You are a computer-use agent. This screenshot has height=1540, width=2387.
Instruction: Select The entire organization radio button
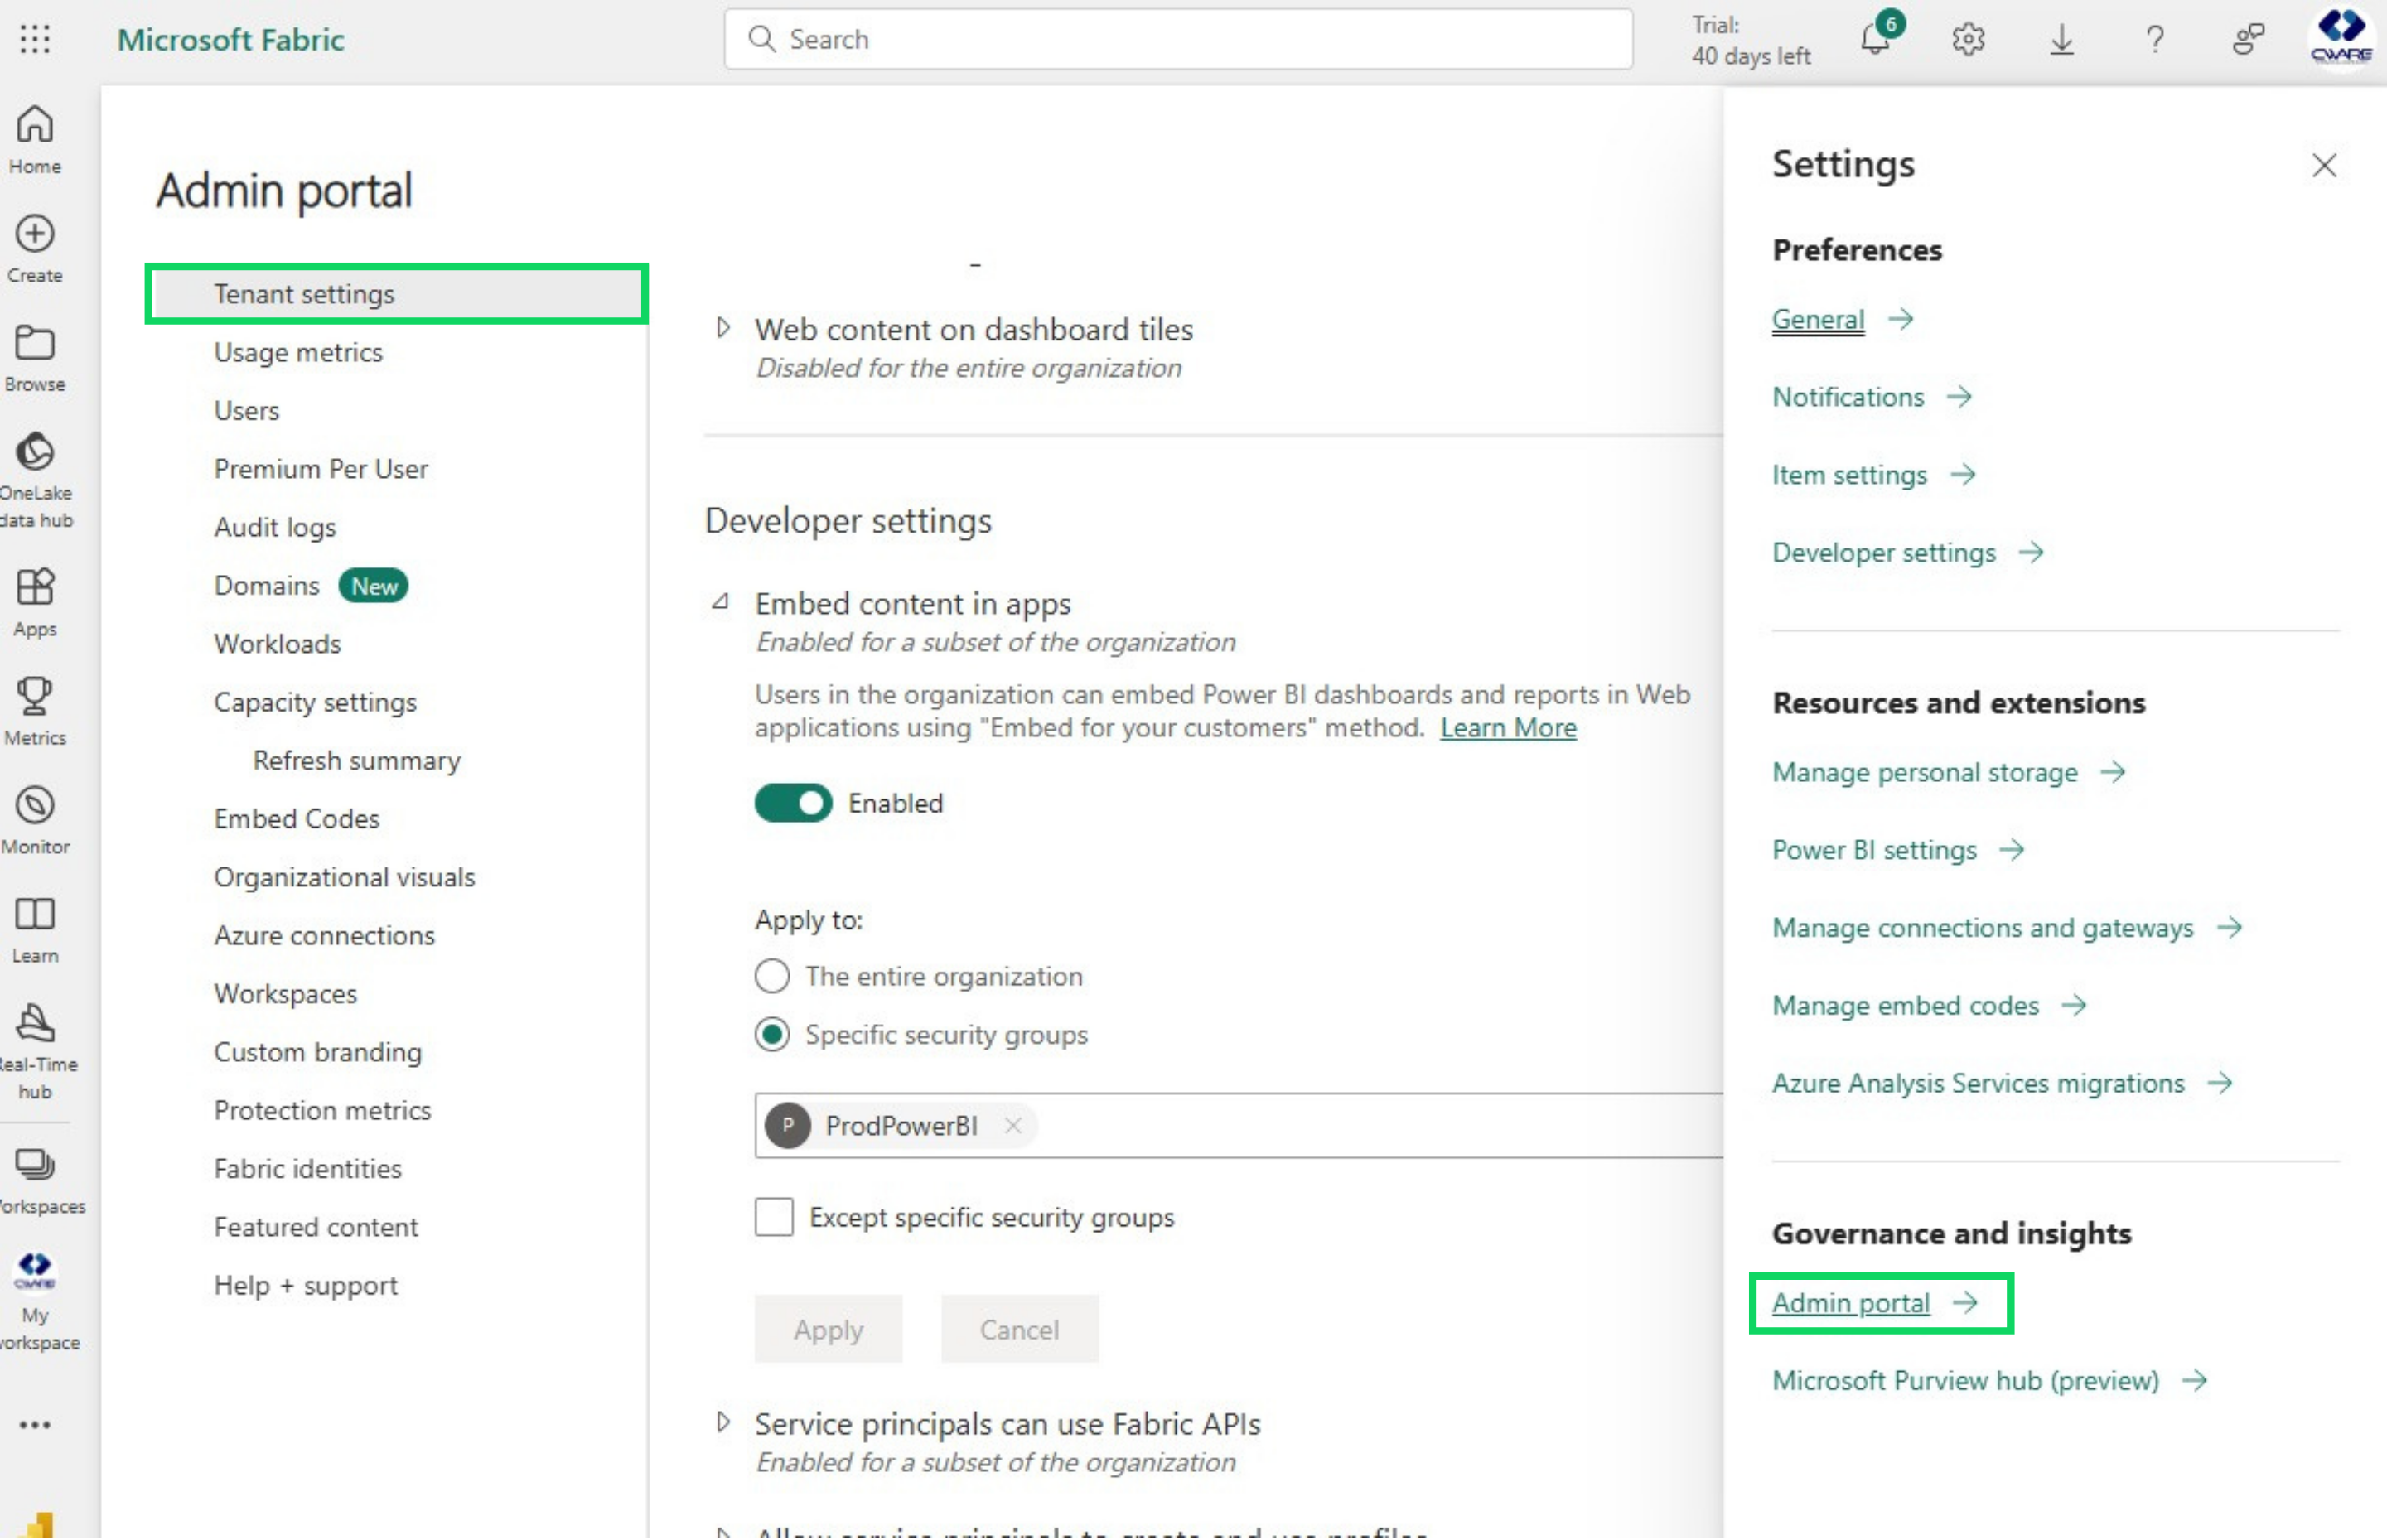[x=772, y=976]
